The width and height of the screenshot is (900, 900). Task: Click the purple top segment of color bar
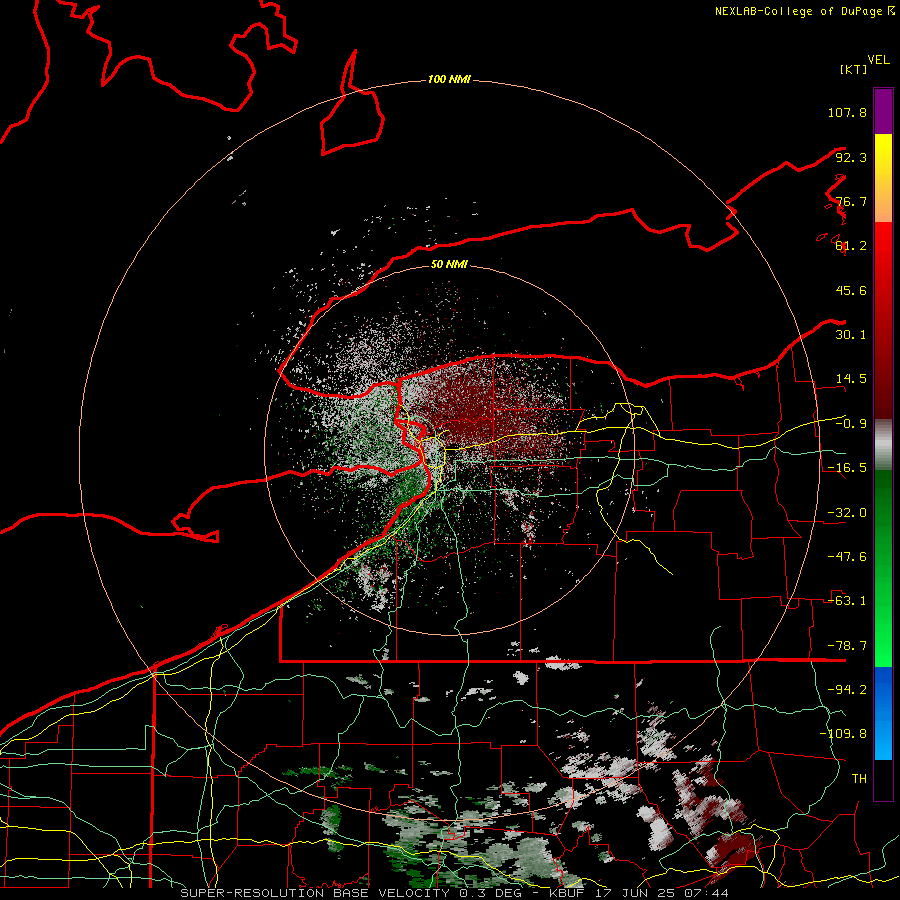point(883,111)
